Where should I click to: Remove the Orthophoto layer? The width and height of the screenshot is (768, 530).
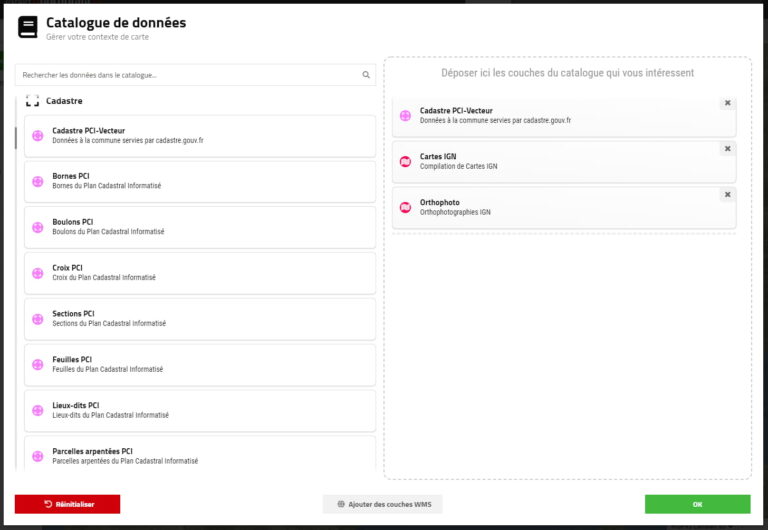[727, 195]
